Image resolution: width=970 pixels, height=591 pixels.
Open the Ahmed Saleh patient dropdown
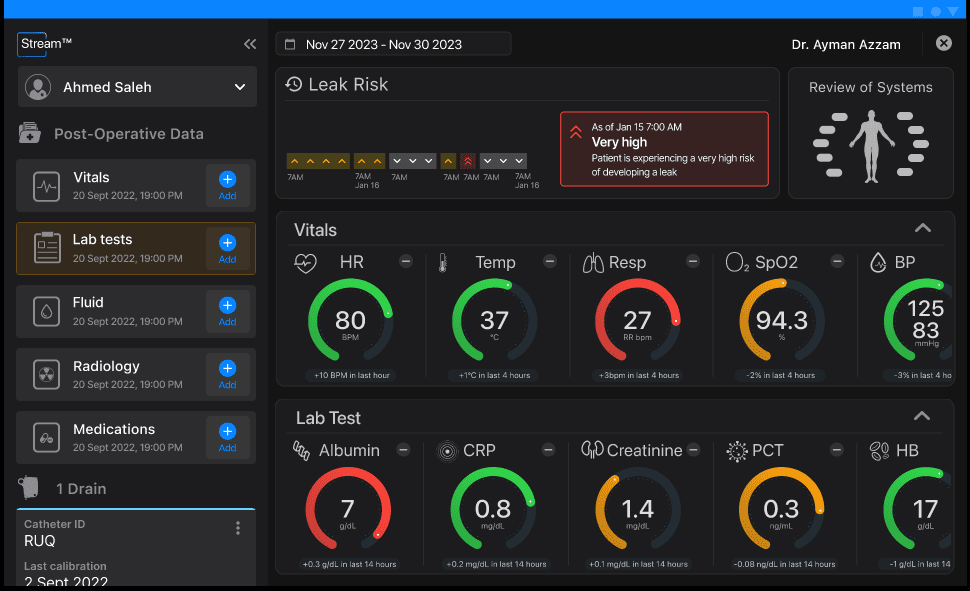point(137,87)
